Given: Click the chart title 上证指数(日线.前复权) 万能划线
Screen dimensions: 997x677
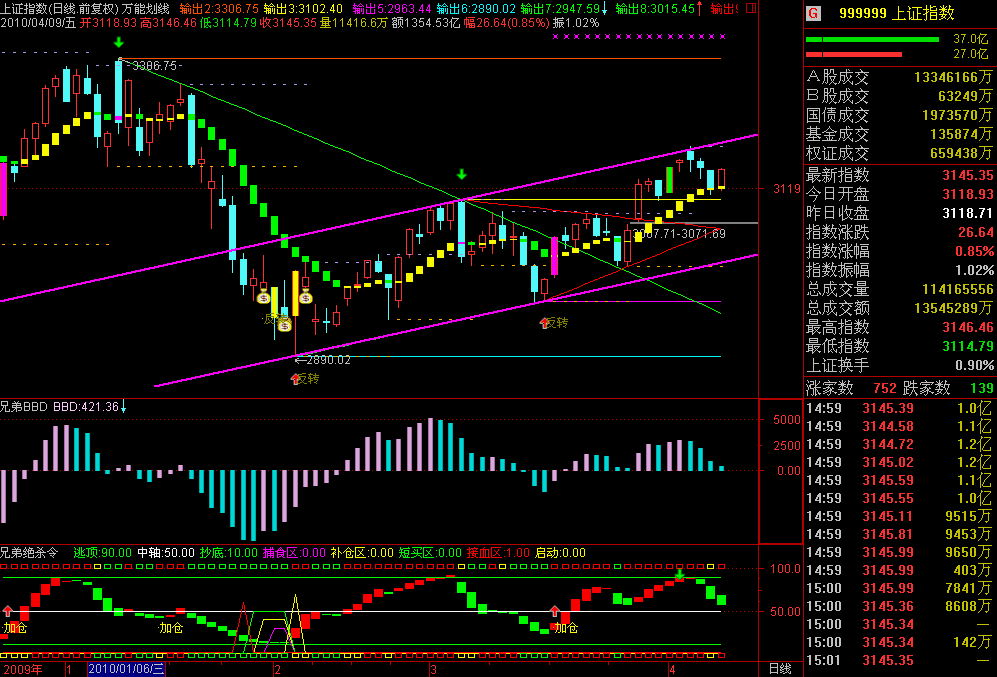Looking at the screenshot, I should [x=85, y=9].
